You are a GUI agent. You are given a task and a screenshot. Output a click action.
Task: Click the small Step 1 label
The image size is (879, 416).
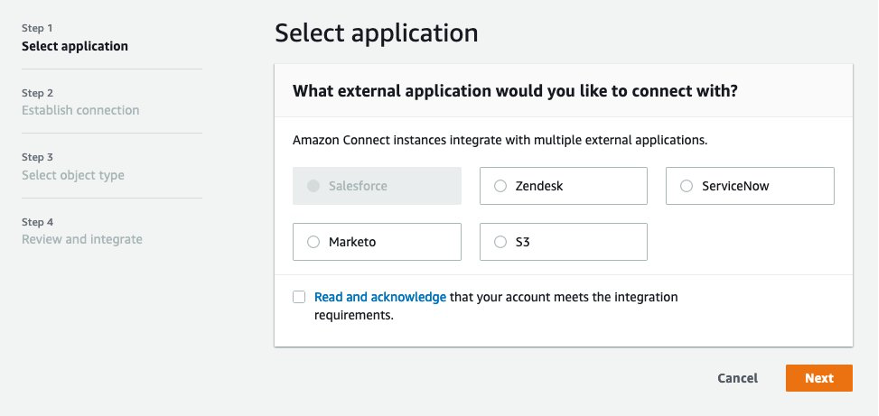click(x=37, y=28)
